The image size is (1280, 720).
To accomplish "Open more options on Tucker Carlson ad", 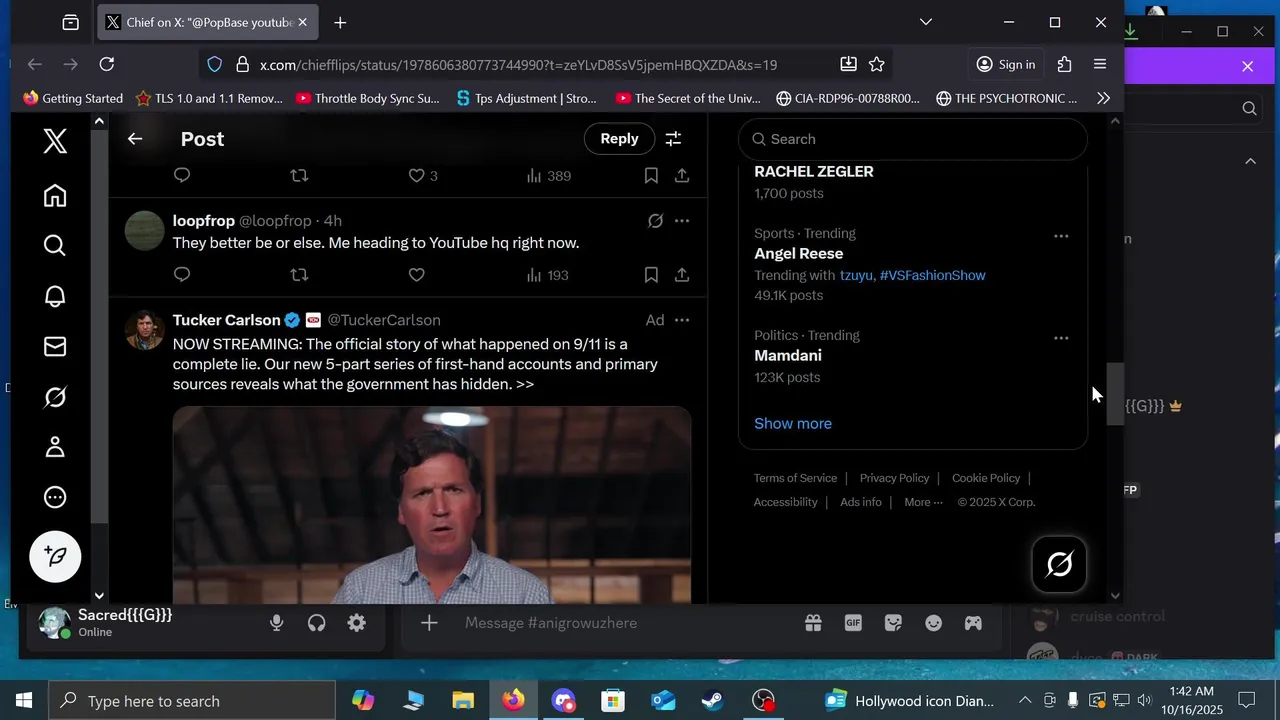I will 682,320.
